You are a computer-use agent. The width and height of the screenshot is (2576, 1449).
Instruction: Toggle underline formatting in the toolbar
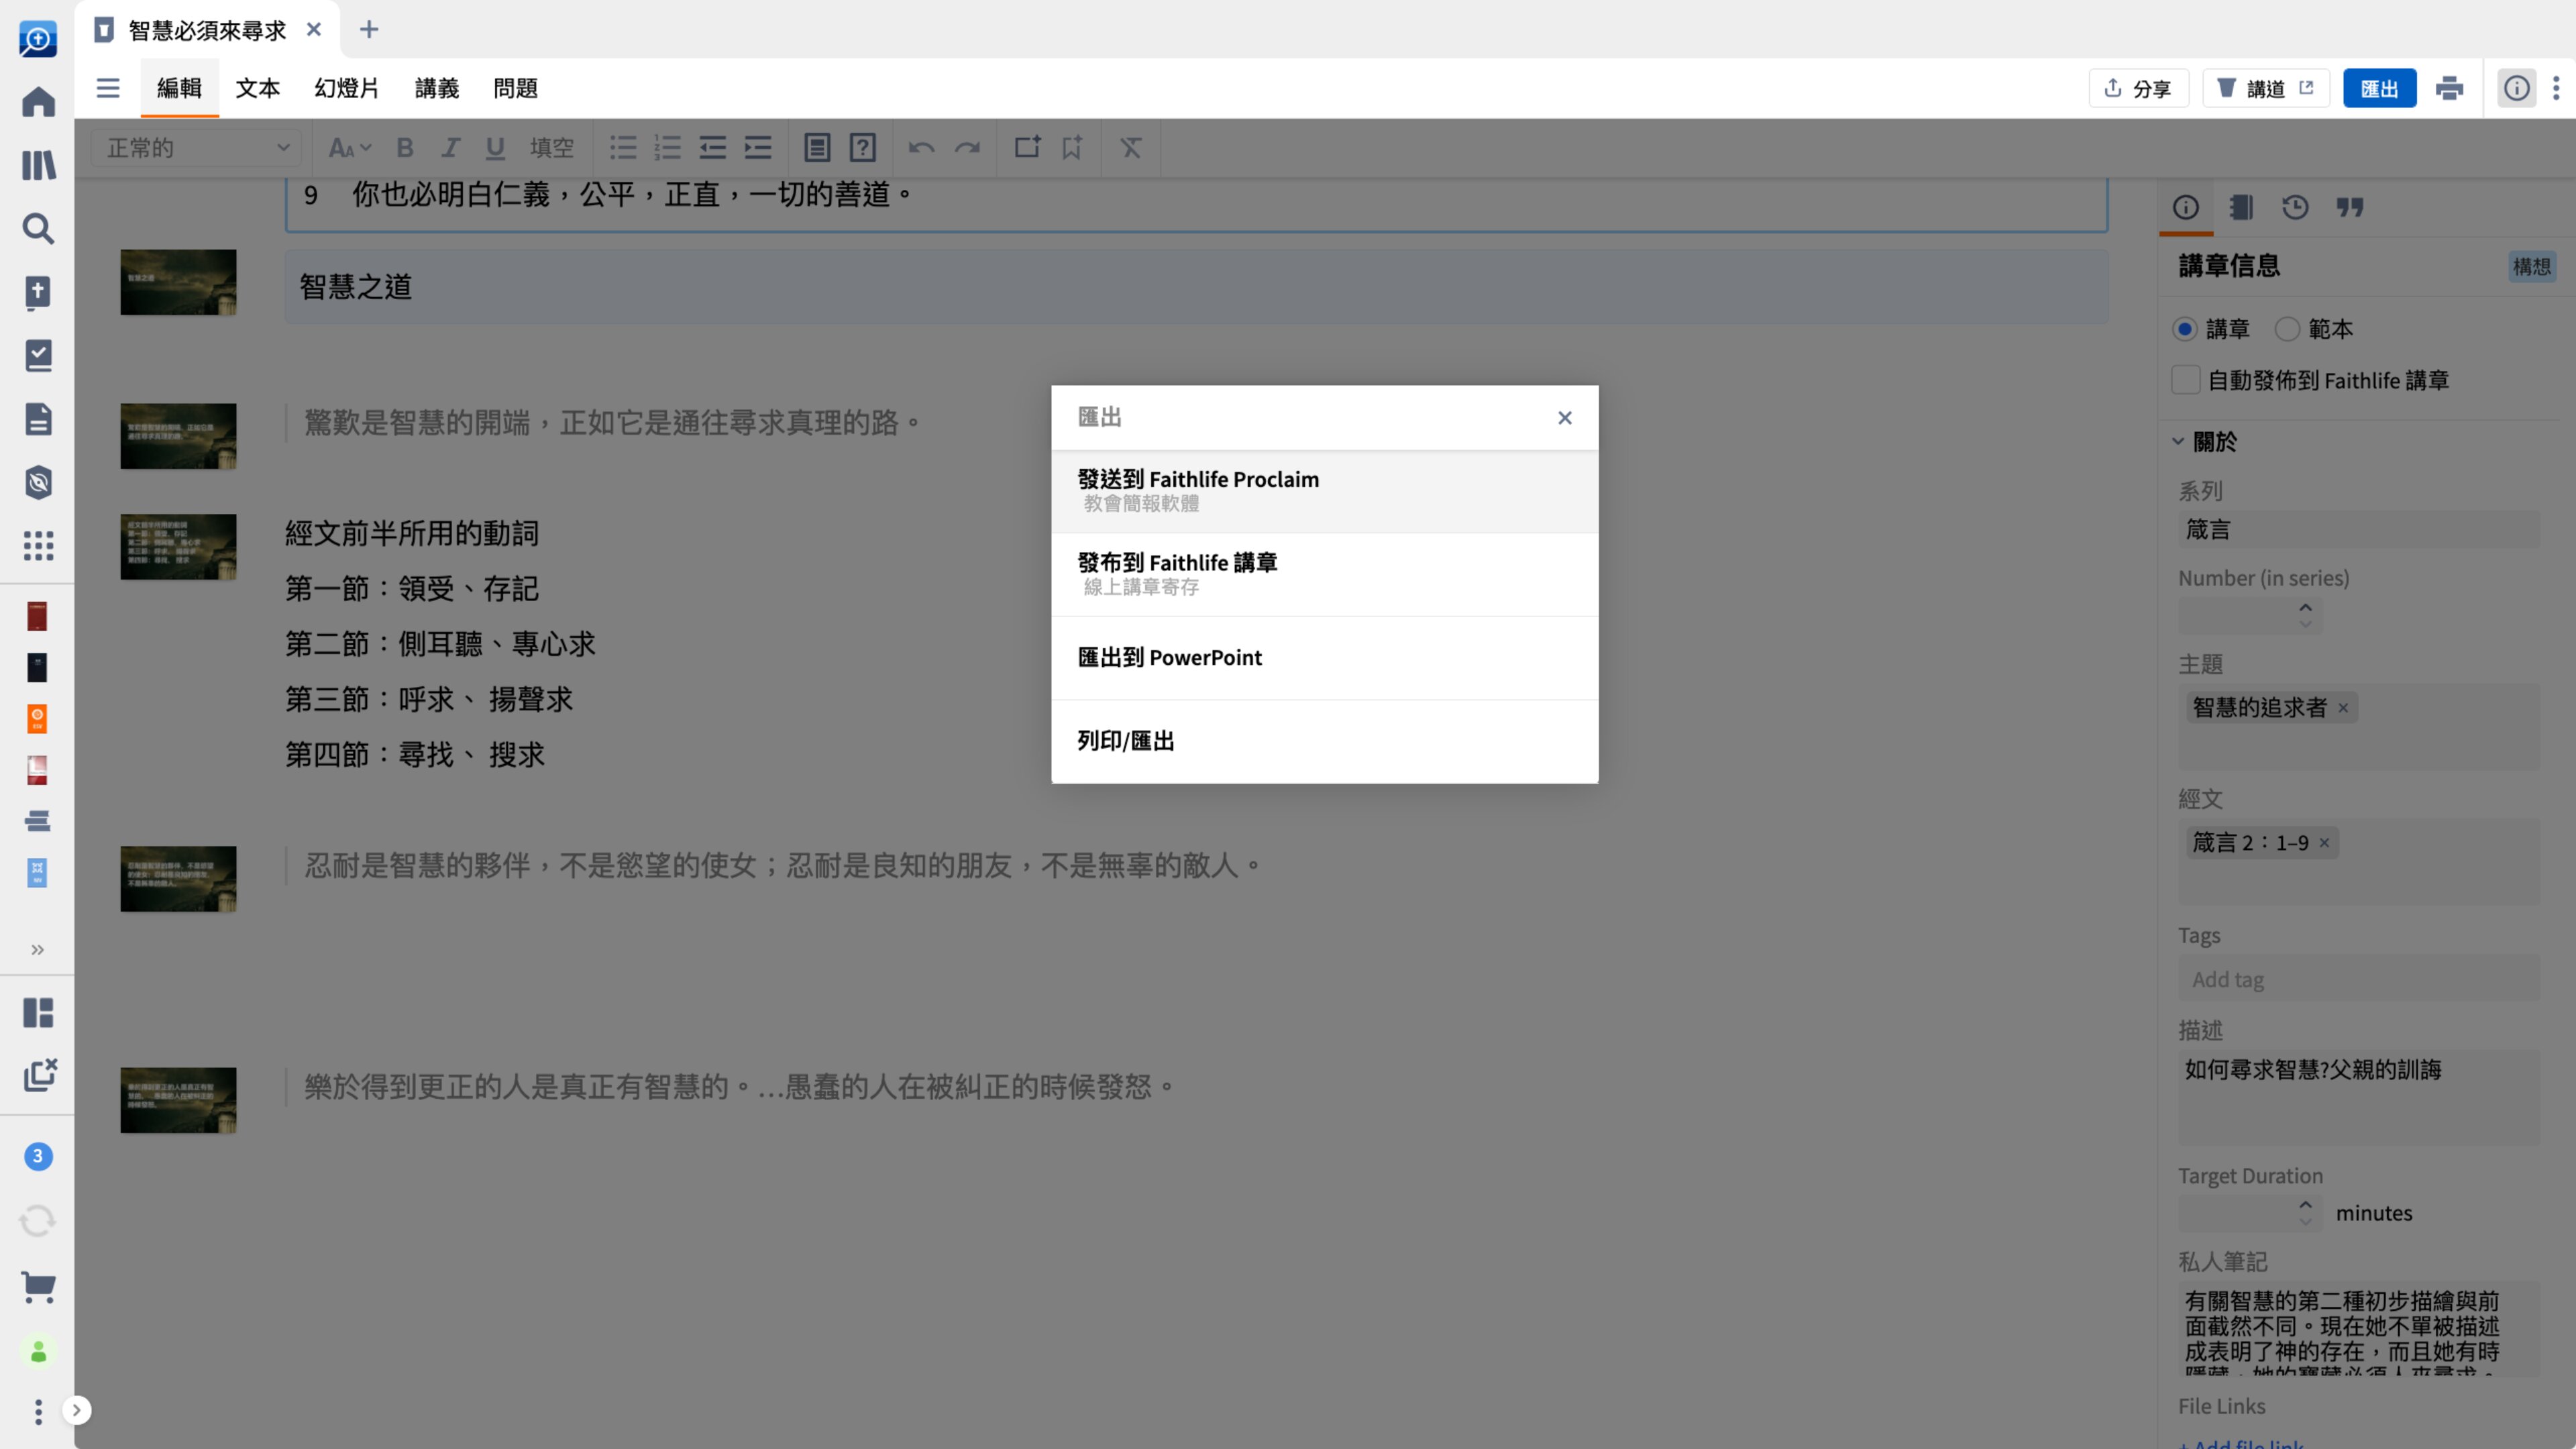(495, 148)
